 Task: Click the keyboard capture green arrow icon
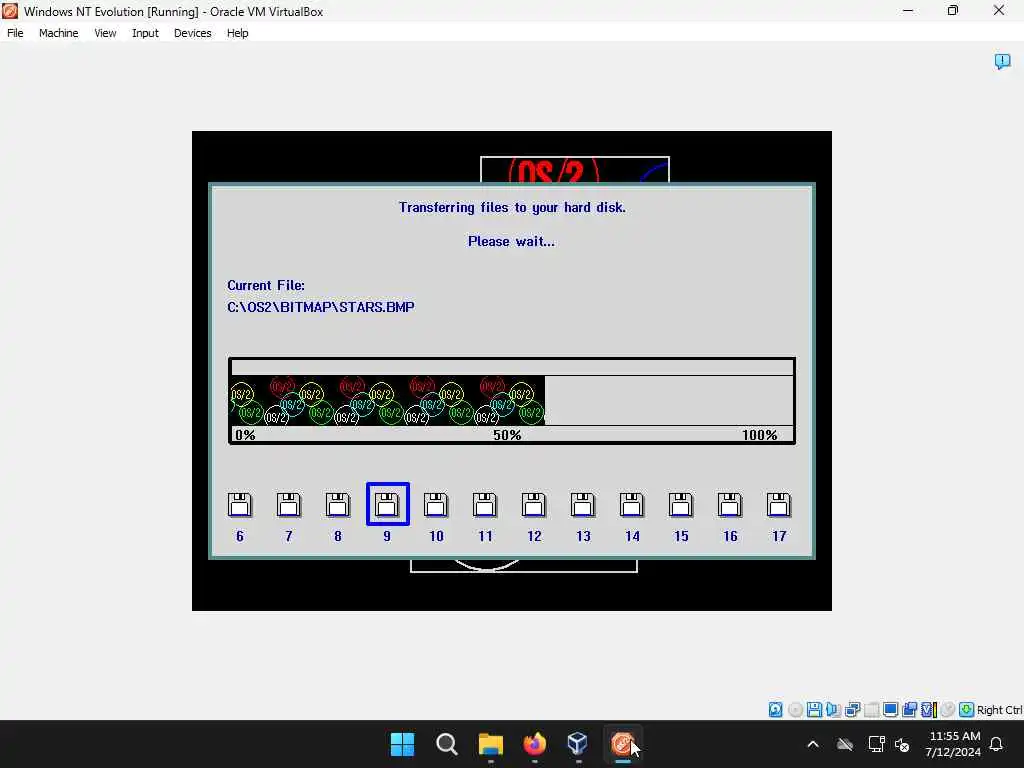tap(967, 710)
